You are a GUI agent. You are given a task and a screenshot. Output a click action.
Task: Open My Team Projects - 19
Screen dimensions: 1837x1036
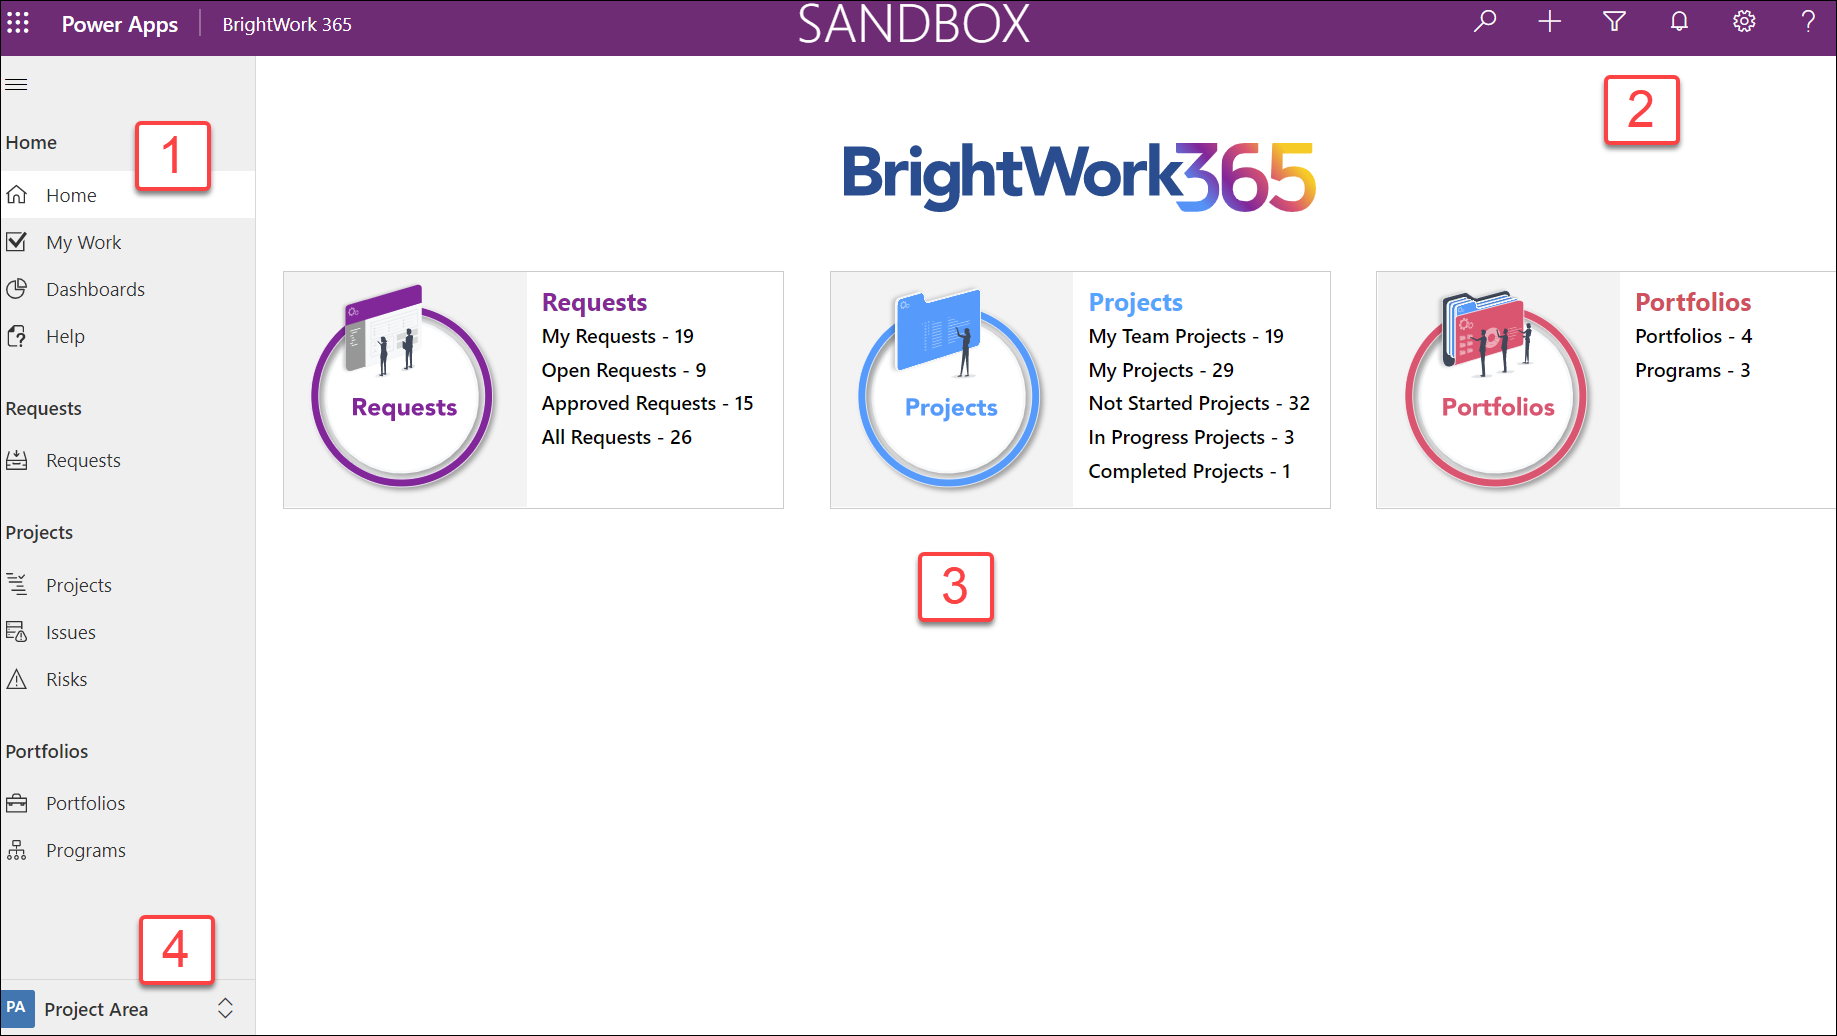click(1185, 336)
